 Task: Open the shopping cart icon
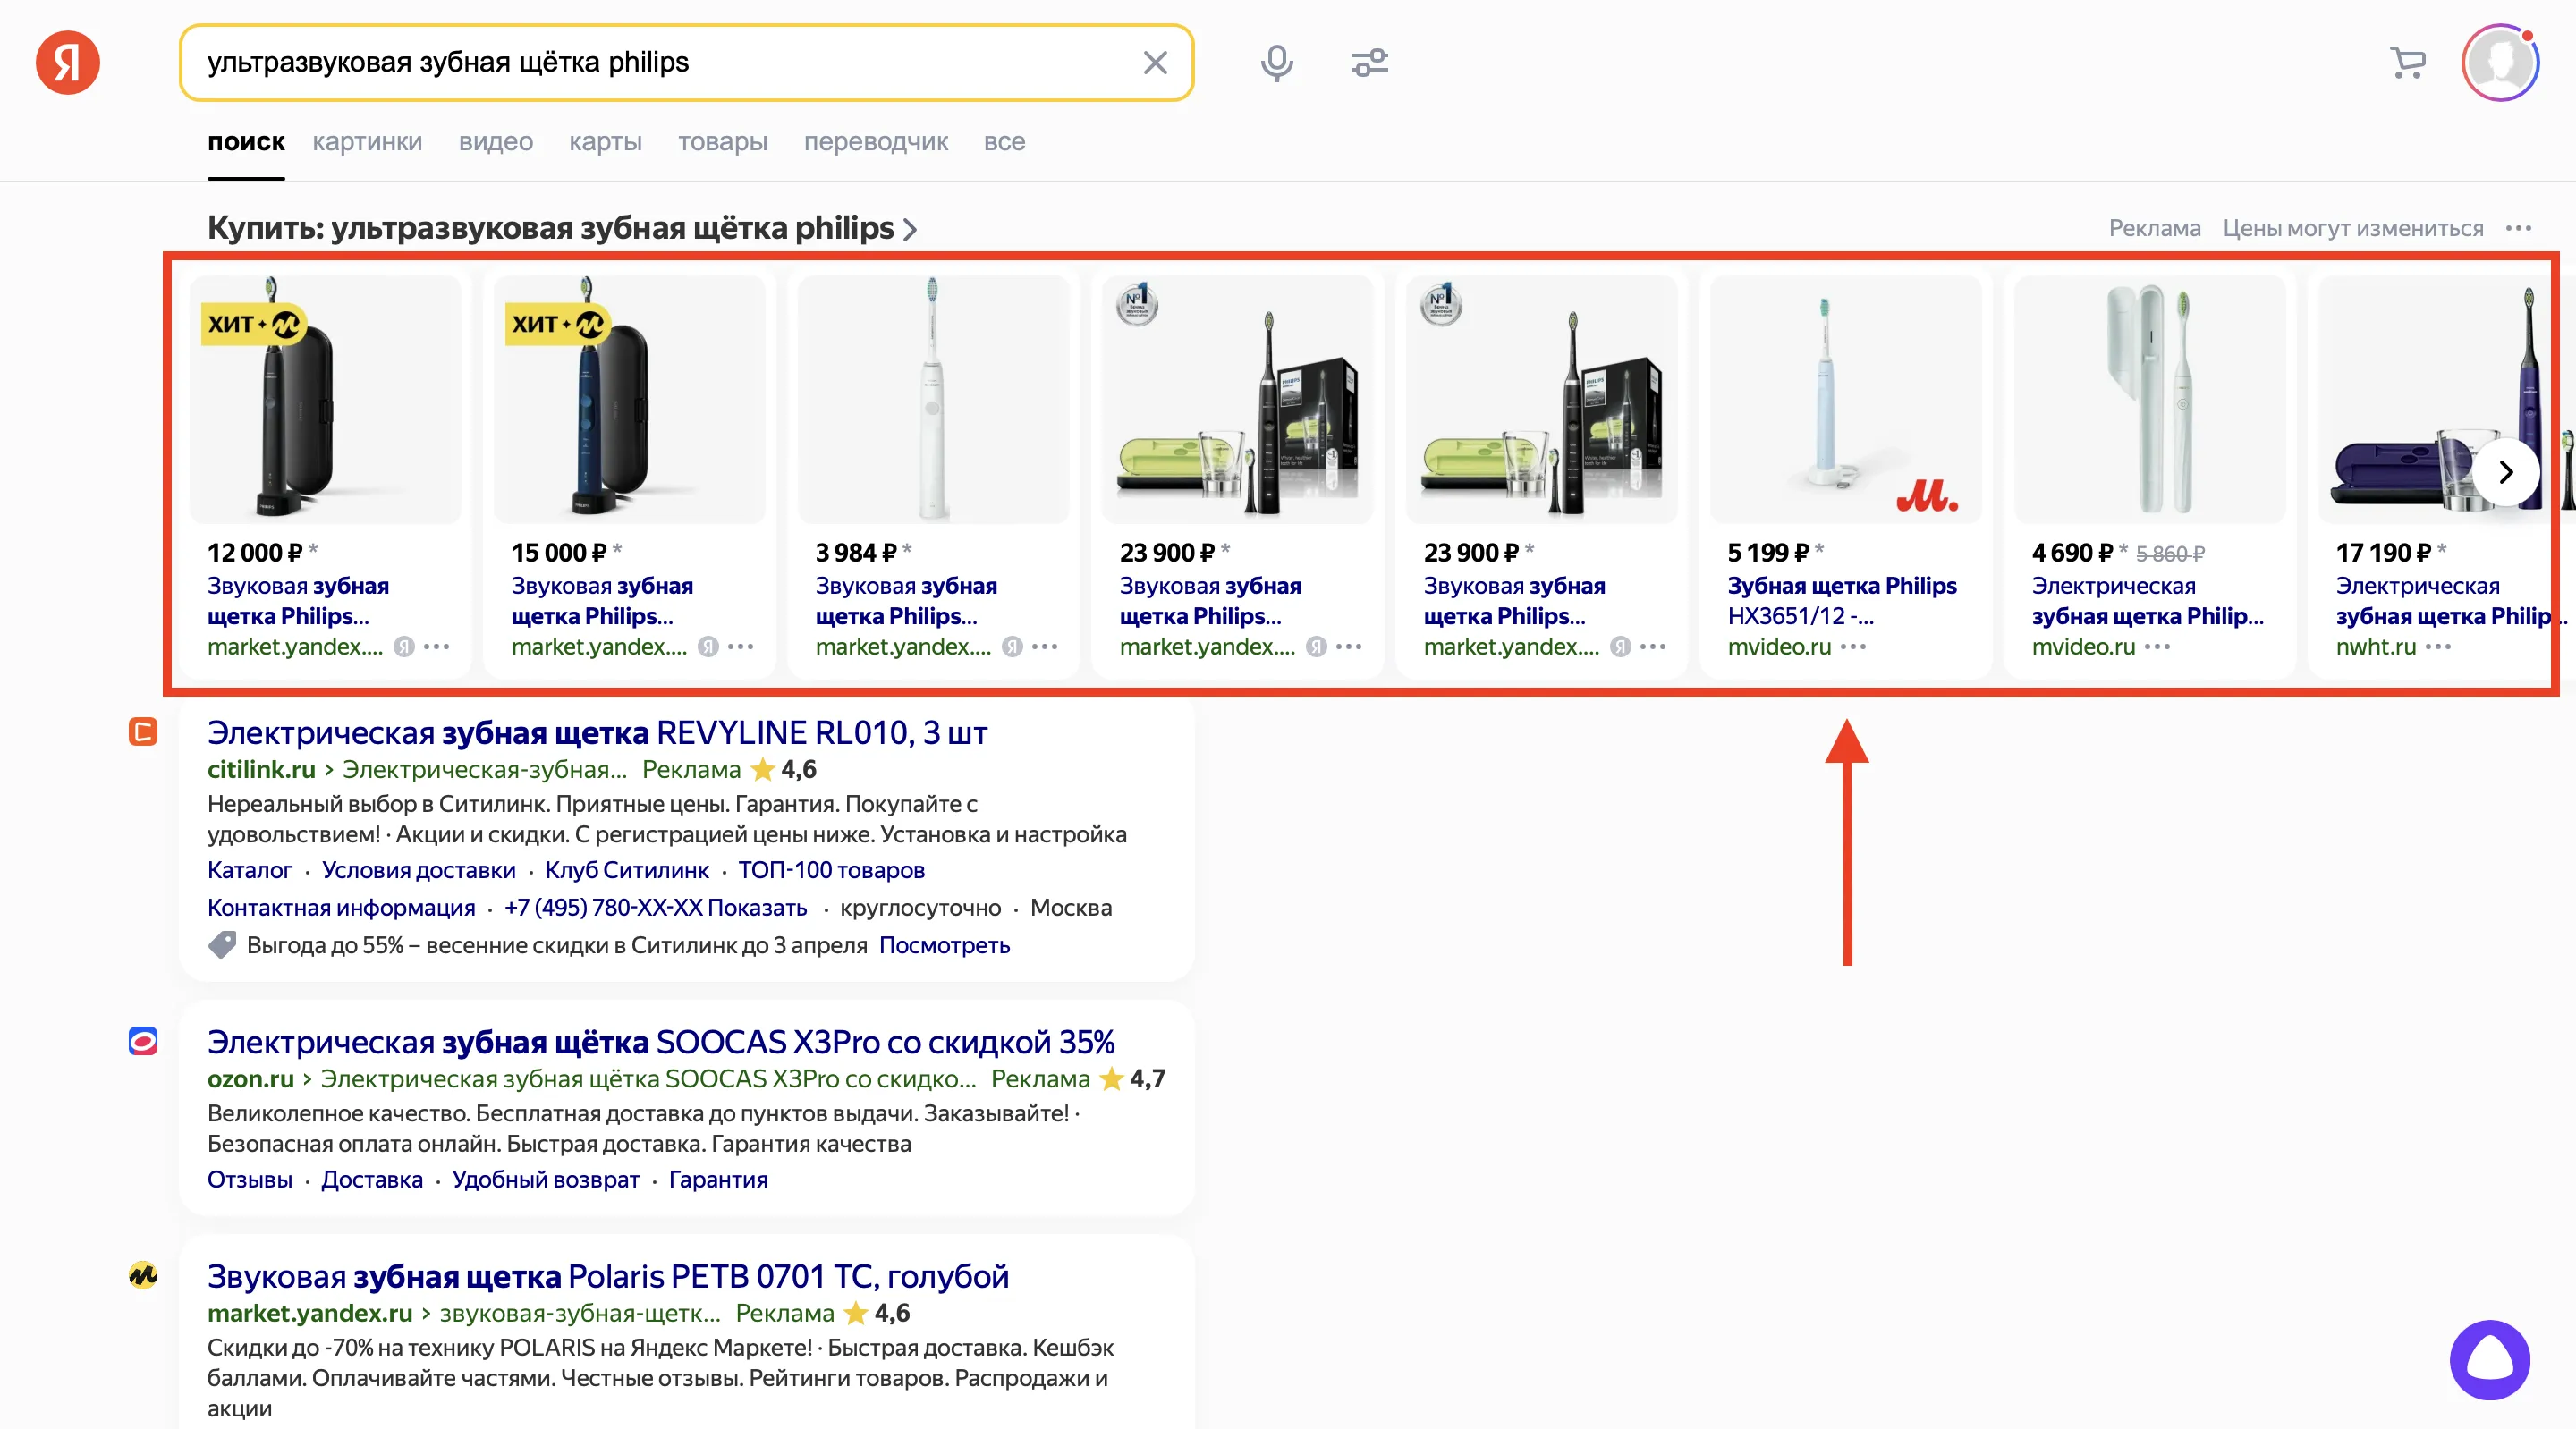coord(2408,63)
